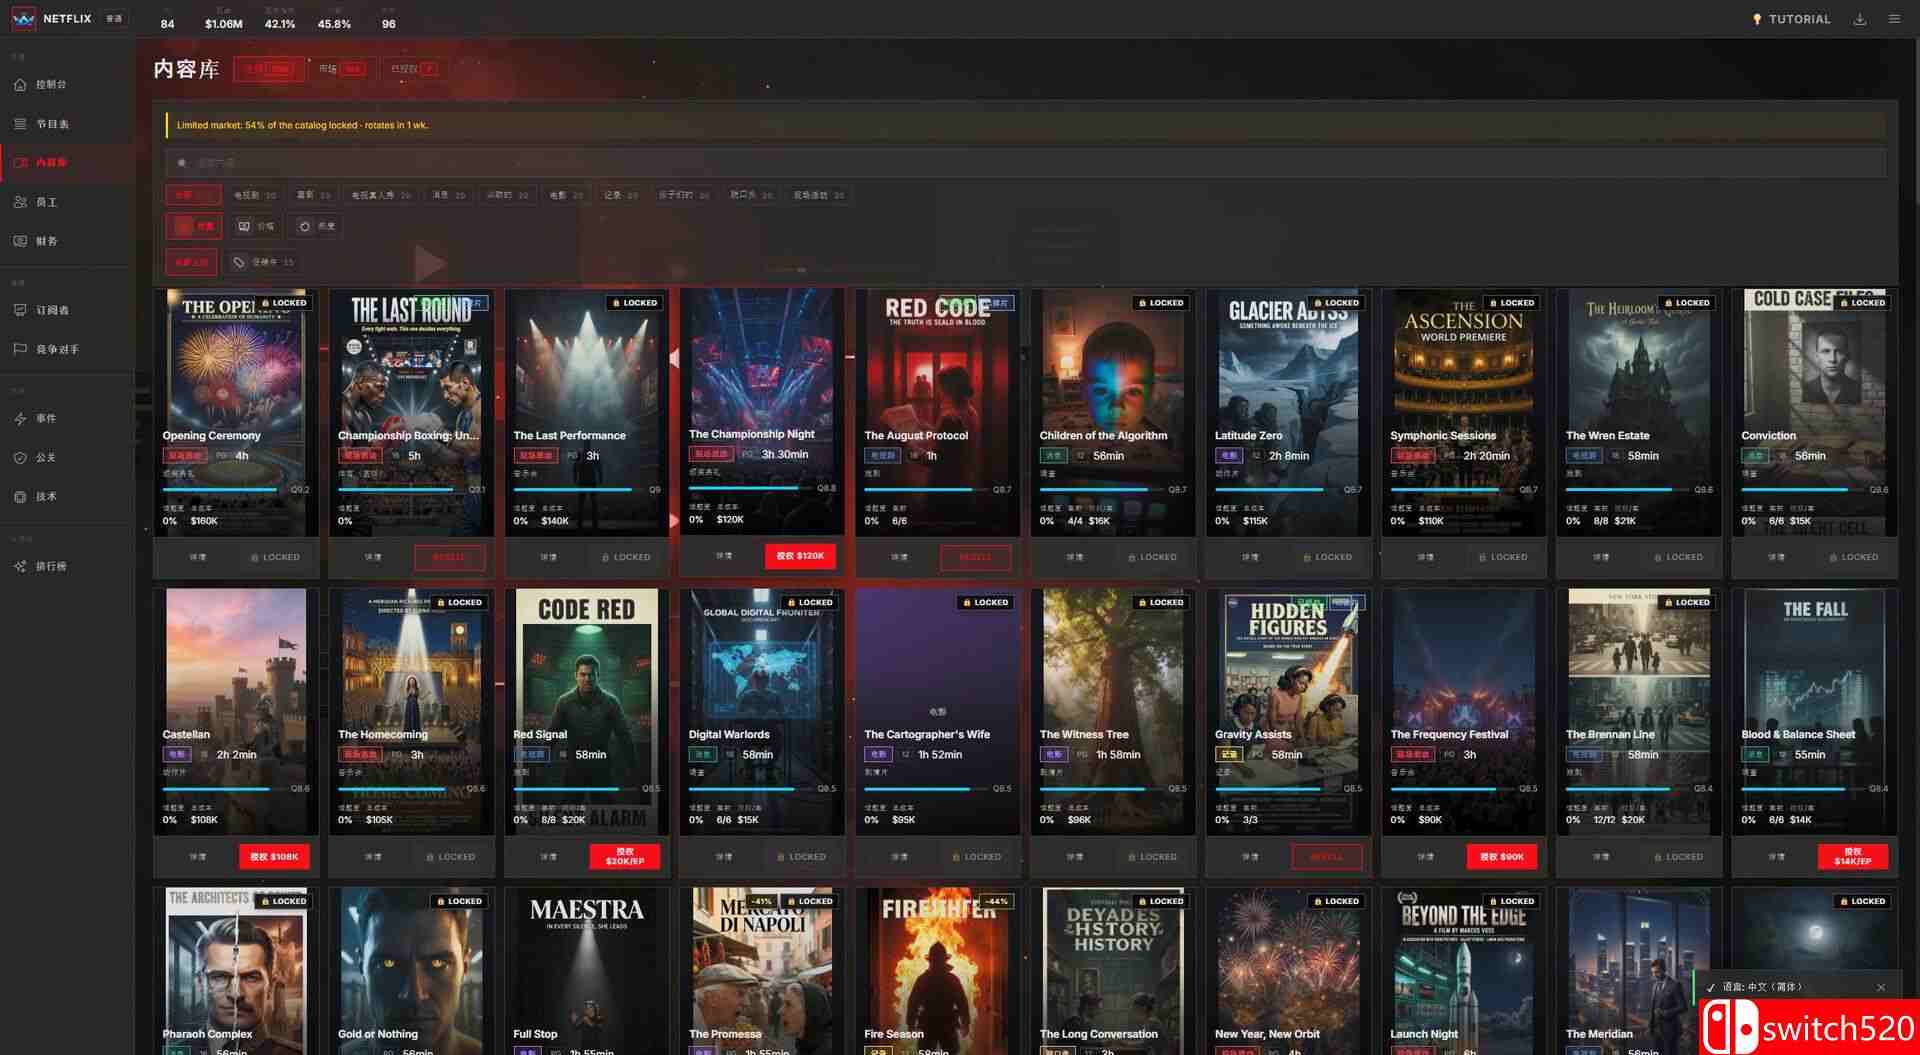Click the LOCKED button under Opening Ceremony
The image size is (1920, 1055).
click(x=275, y=558)
